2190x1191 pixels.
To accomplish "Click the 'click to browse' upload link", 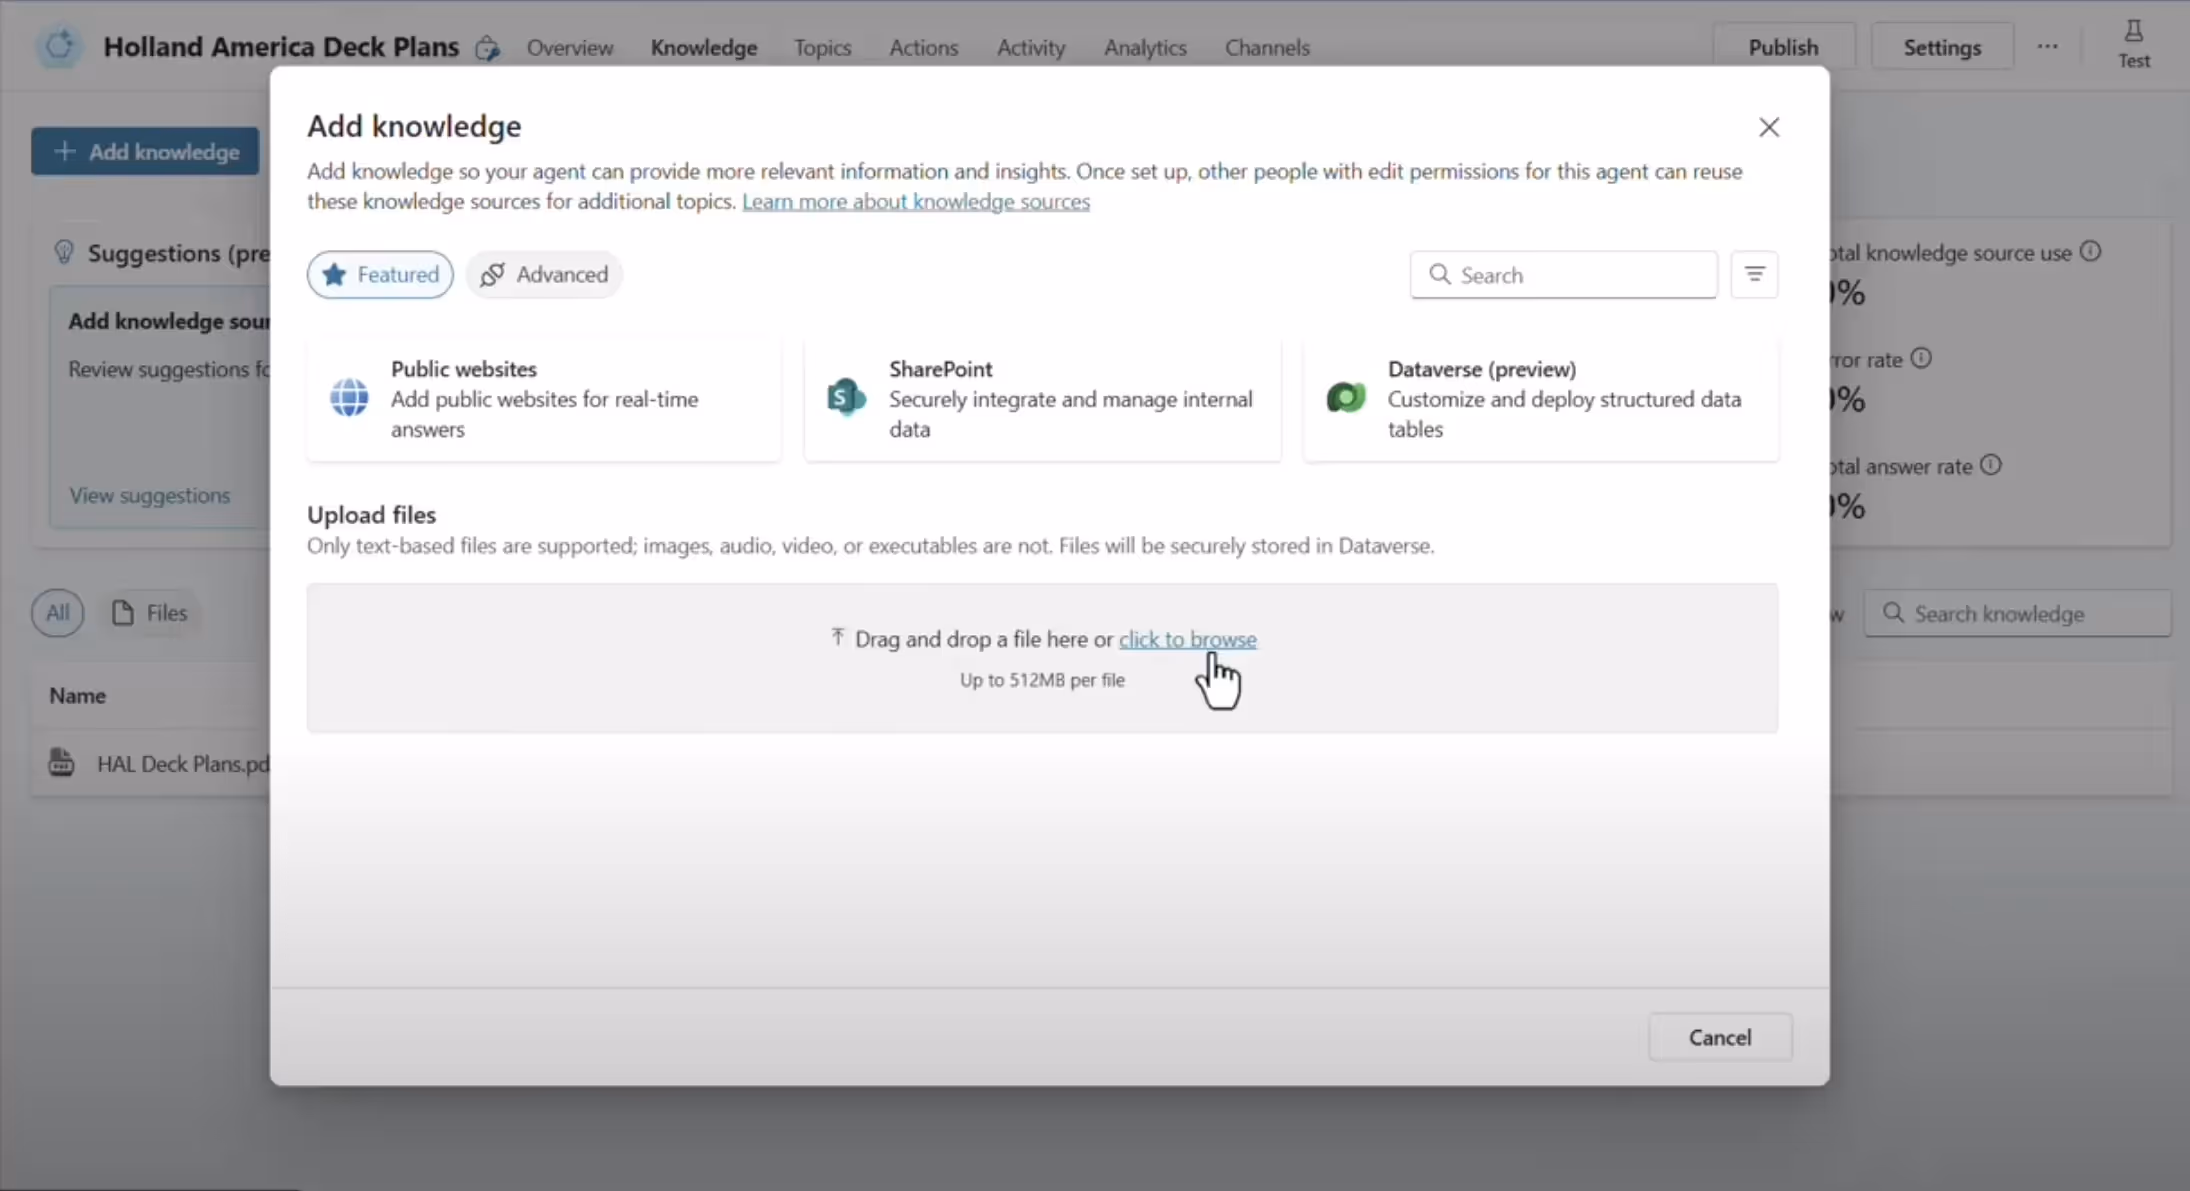I will [1188, 639].
